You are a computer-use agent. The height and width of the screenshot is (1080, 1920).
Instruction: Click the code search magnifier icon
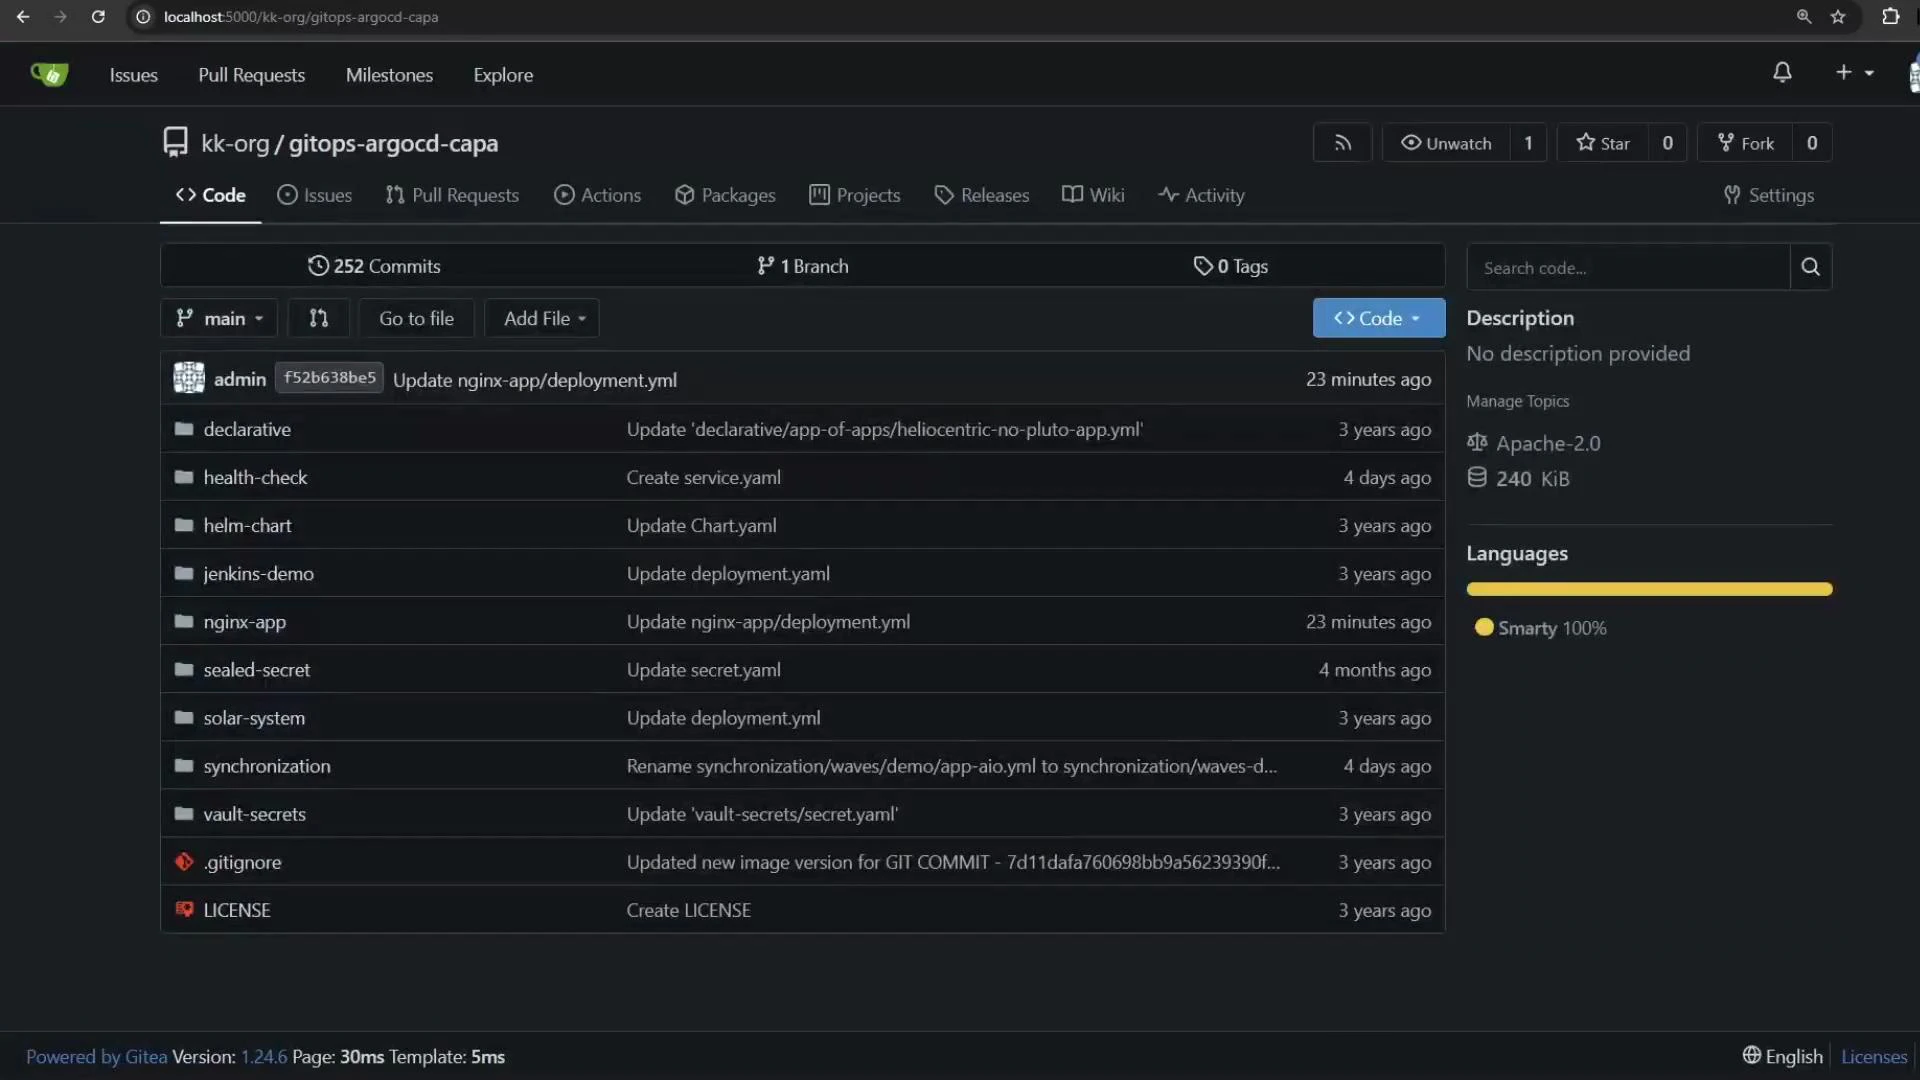[1809, 267]
